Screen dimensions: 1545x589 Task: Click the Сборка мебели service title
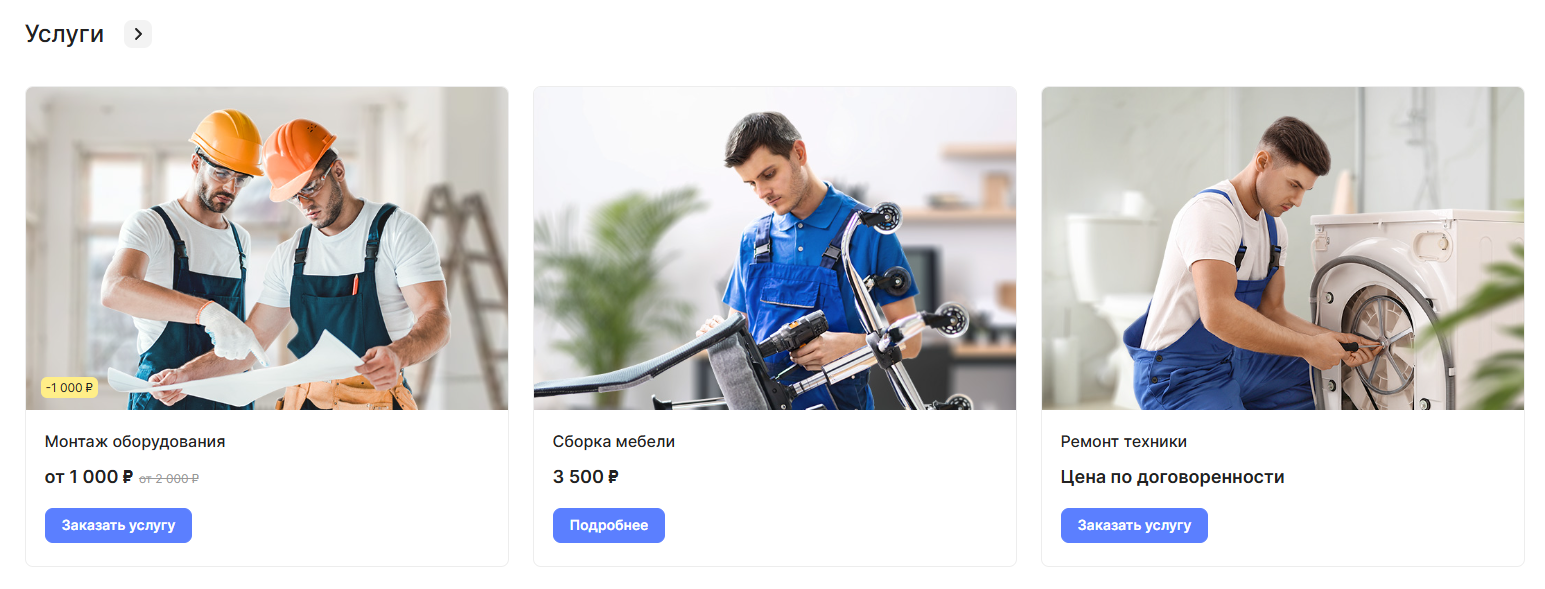[x=613, y=441]
